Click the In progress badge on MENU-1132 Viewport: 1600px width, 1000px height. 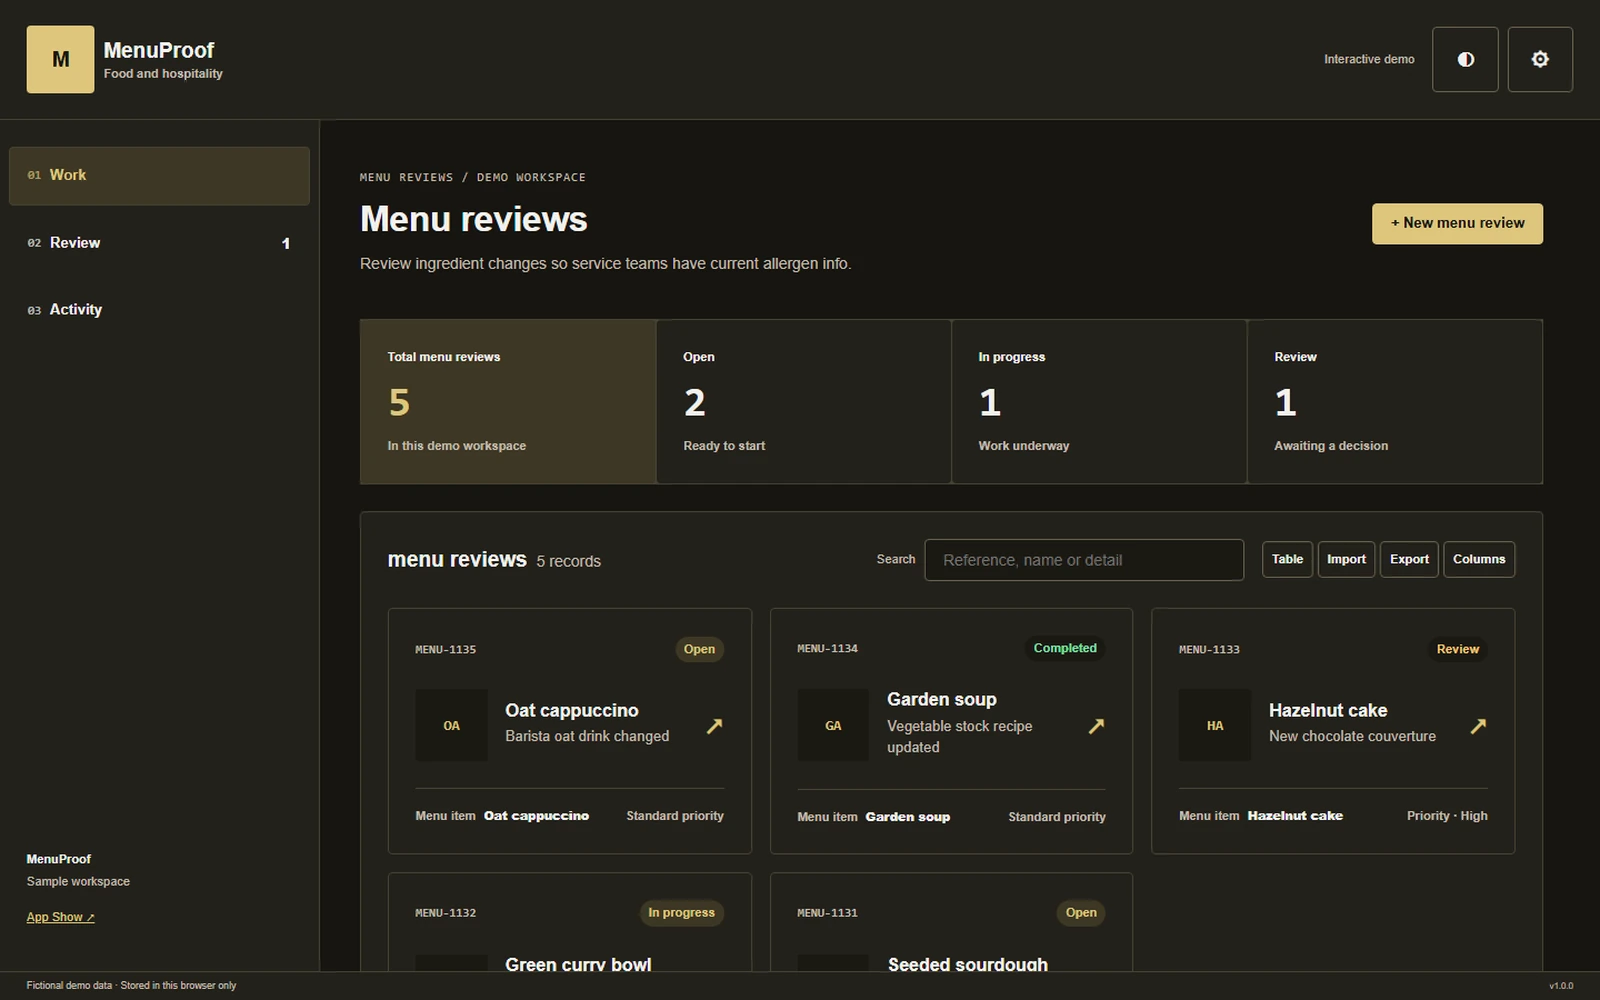pos(681,913)
